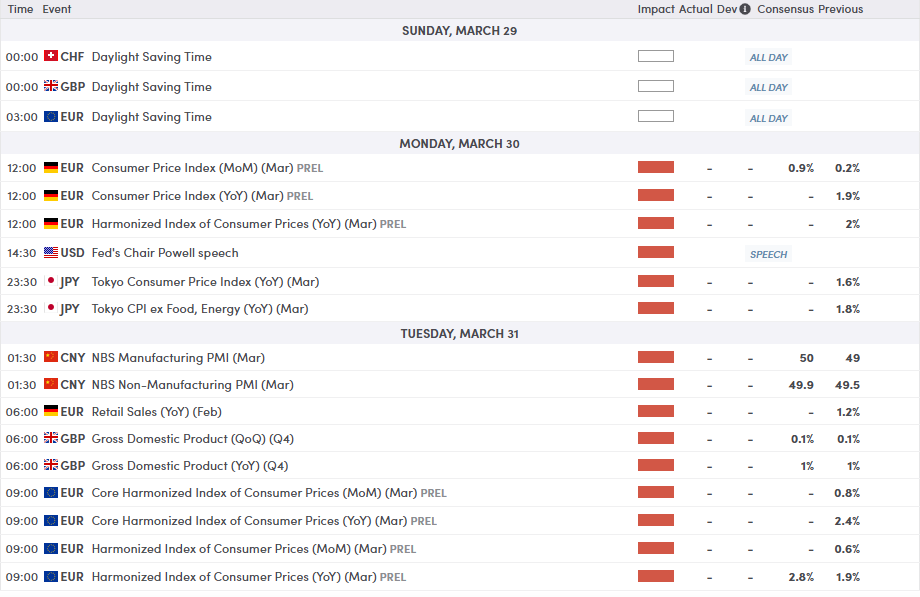Click China flag on NBS Non-Manufacturing PMI row
Viewport: 920px width, 597px height.
point(51,384)
